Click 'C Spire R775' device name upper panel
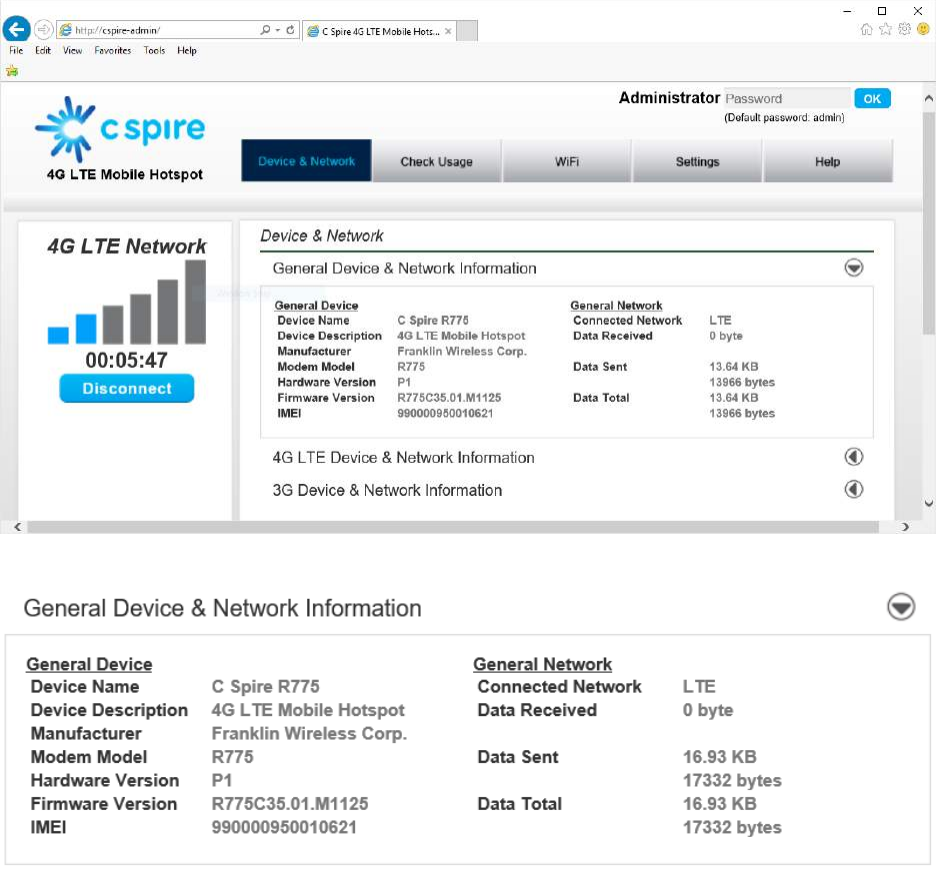The image size is (937, 871). click(433, 320)
